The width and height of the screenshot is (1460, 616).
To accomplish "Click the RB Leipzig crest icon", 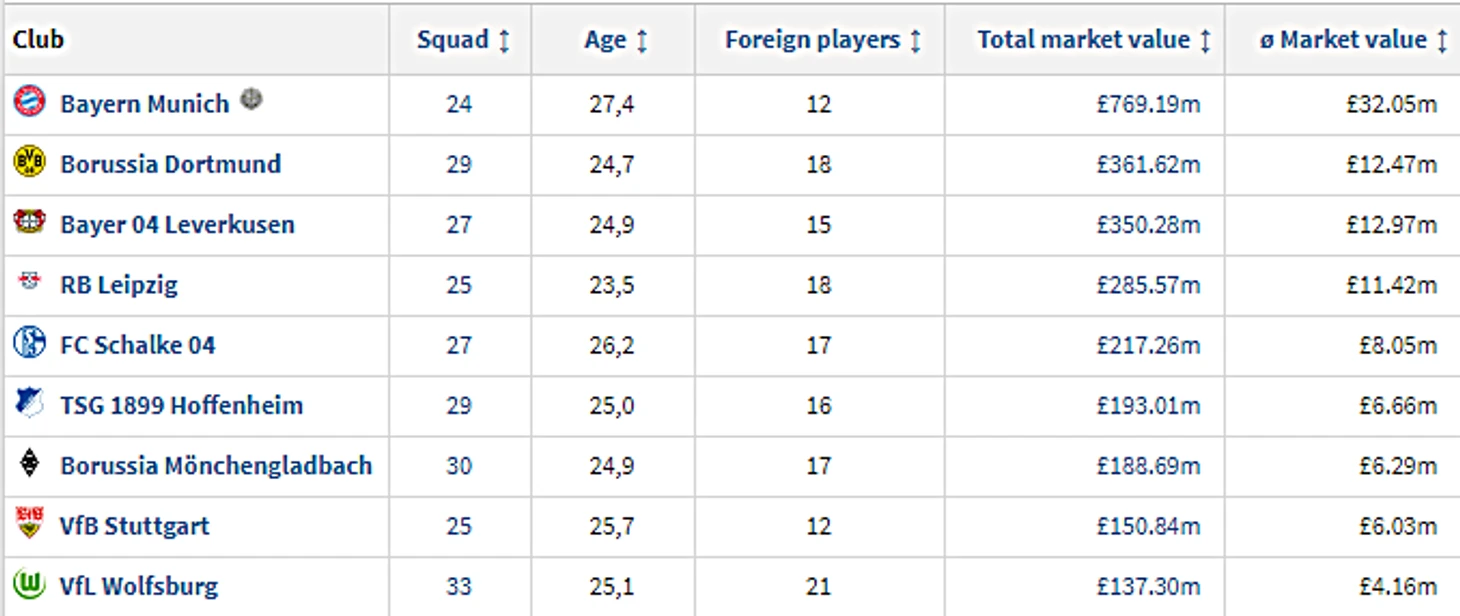I will 29,282.
